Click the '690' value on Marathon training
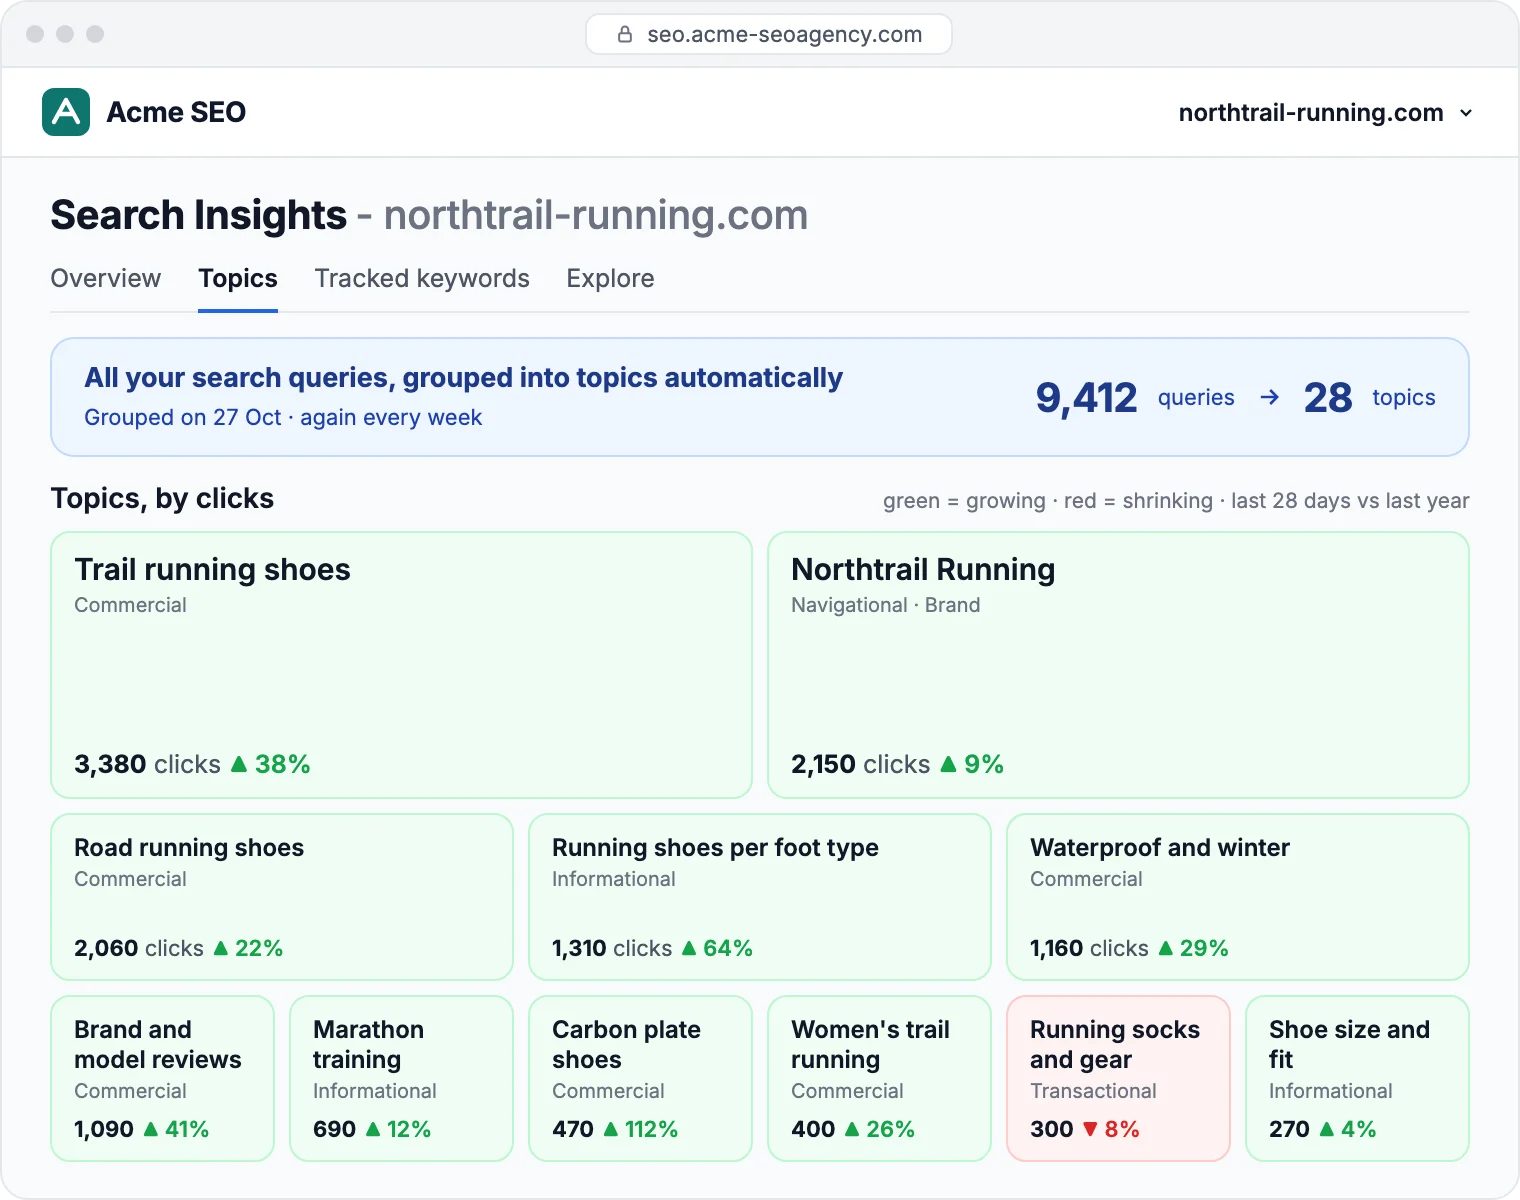The width and height of the screenshot is (1520, 1200). pyautogui.click(x=334, y=1129)
